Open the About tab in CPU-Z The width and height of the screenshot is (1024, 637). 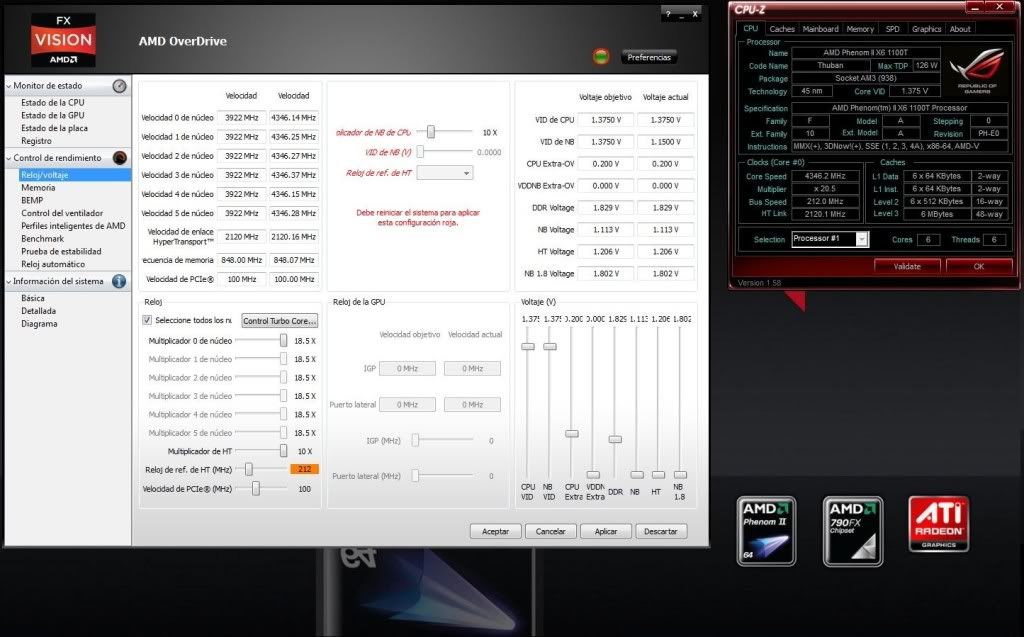(x=960, y=29)
